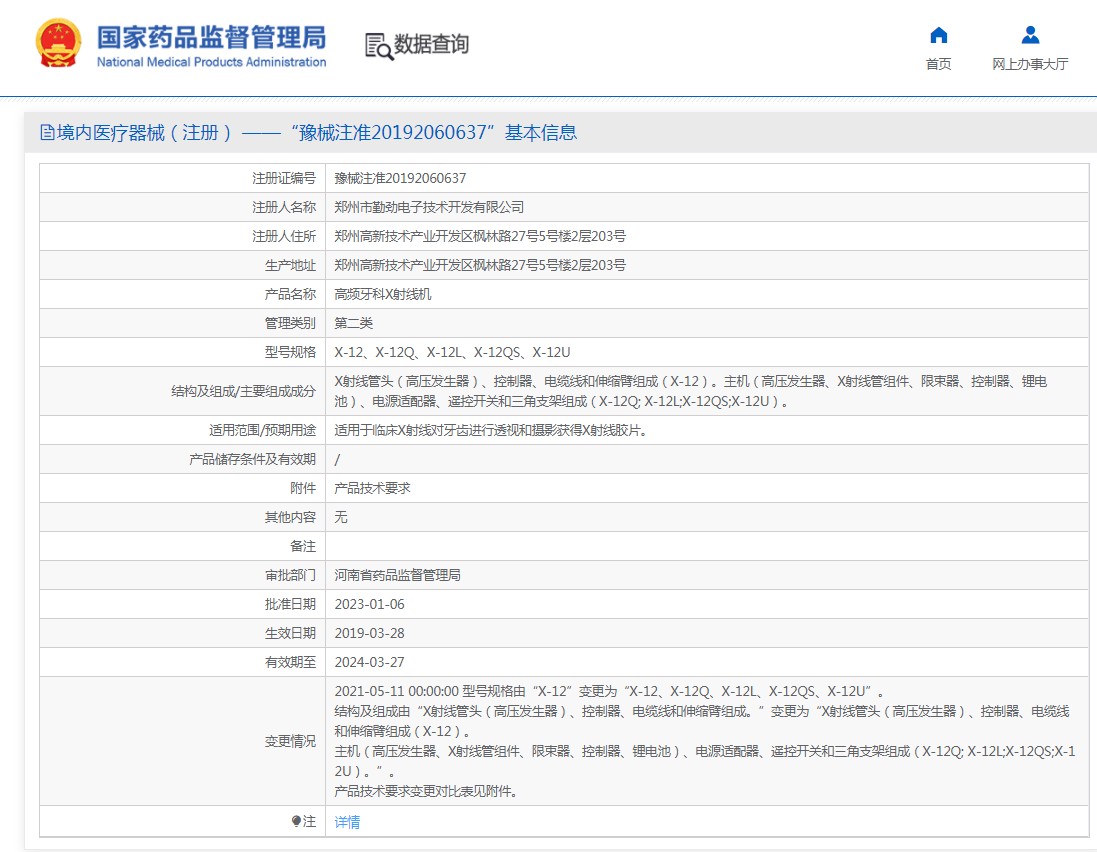
Task: Click the 注册人住所 row label
Action: tap(284, 236)
